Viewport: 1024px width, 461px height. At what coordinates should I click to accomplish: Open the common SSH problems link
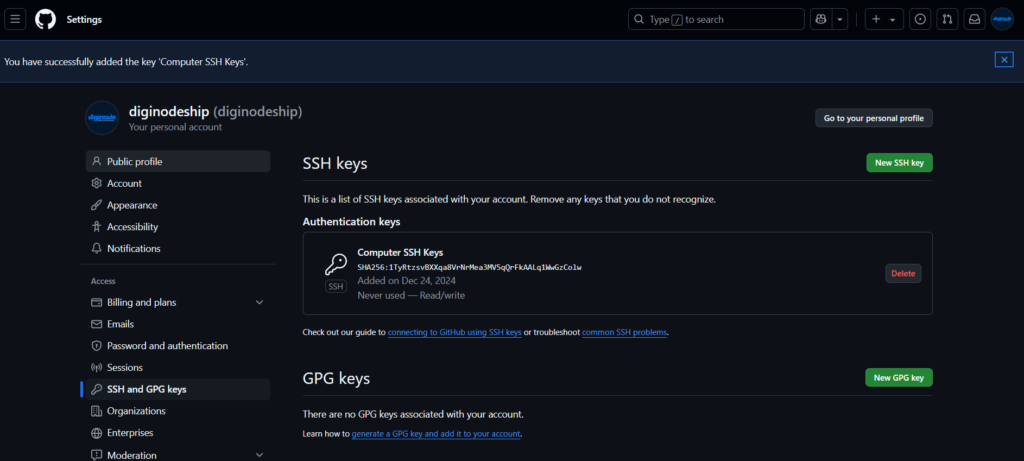tap(624, 332)
